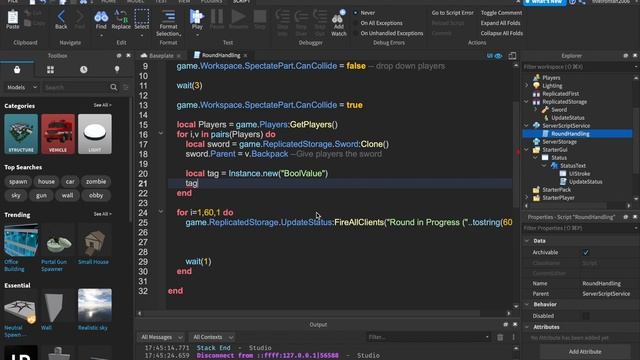Open the Toolbox marketplace grid tab

tap(50, 70)
